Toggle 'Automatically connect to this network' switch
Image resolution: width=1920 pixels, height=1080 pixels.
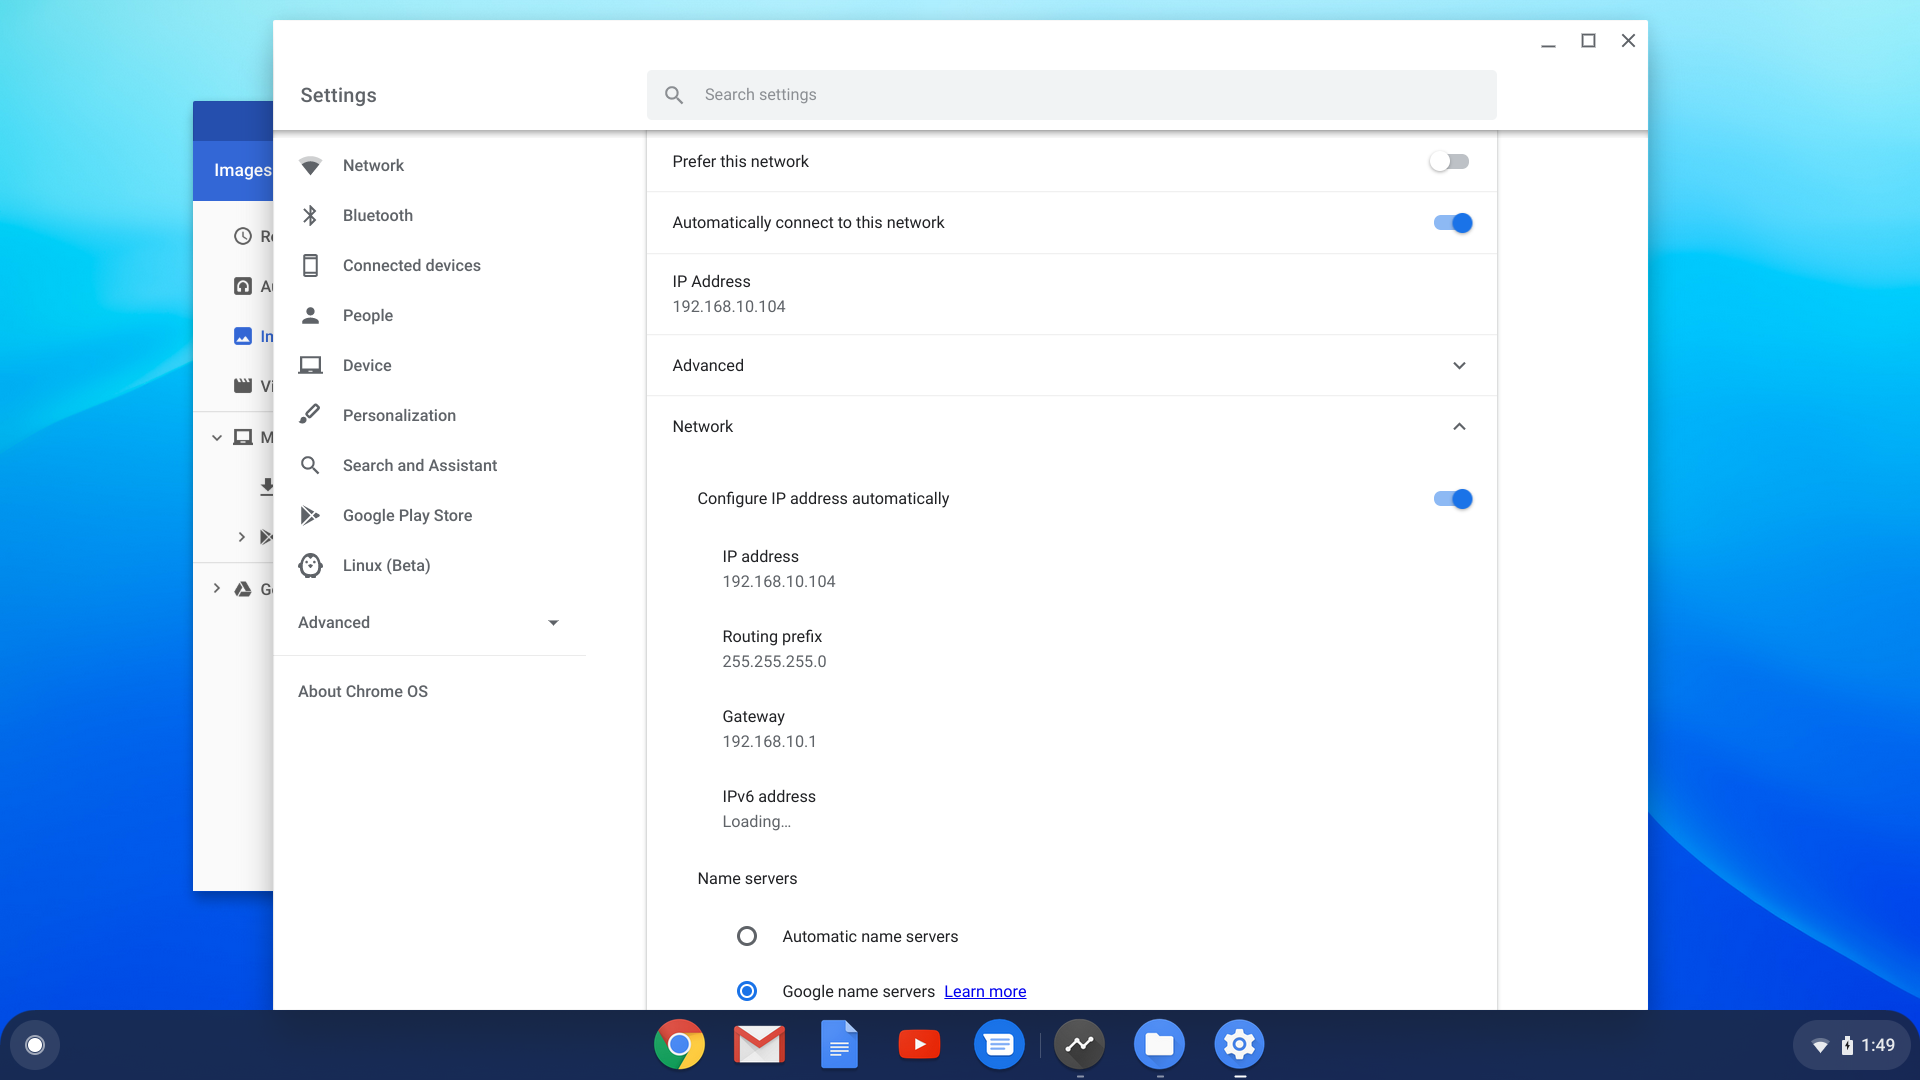point(1452,222)
